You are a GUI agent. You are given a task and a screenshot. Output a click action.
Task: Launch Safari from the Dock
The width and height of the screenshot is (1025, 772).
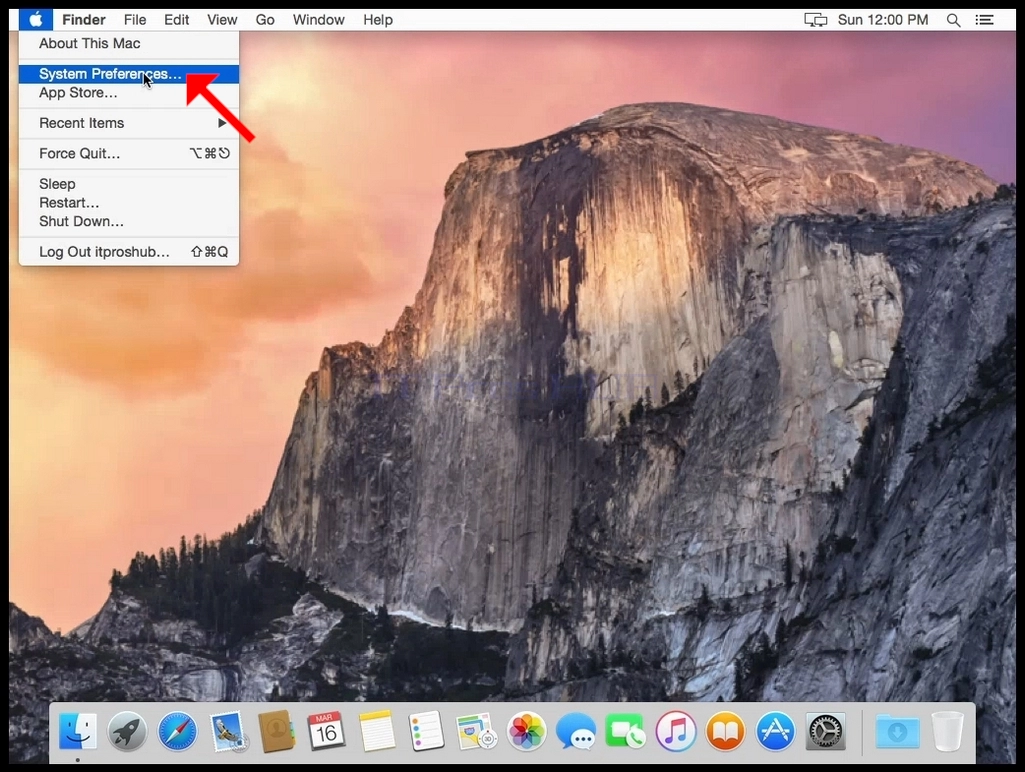point(177,731)
